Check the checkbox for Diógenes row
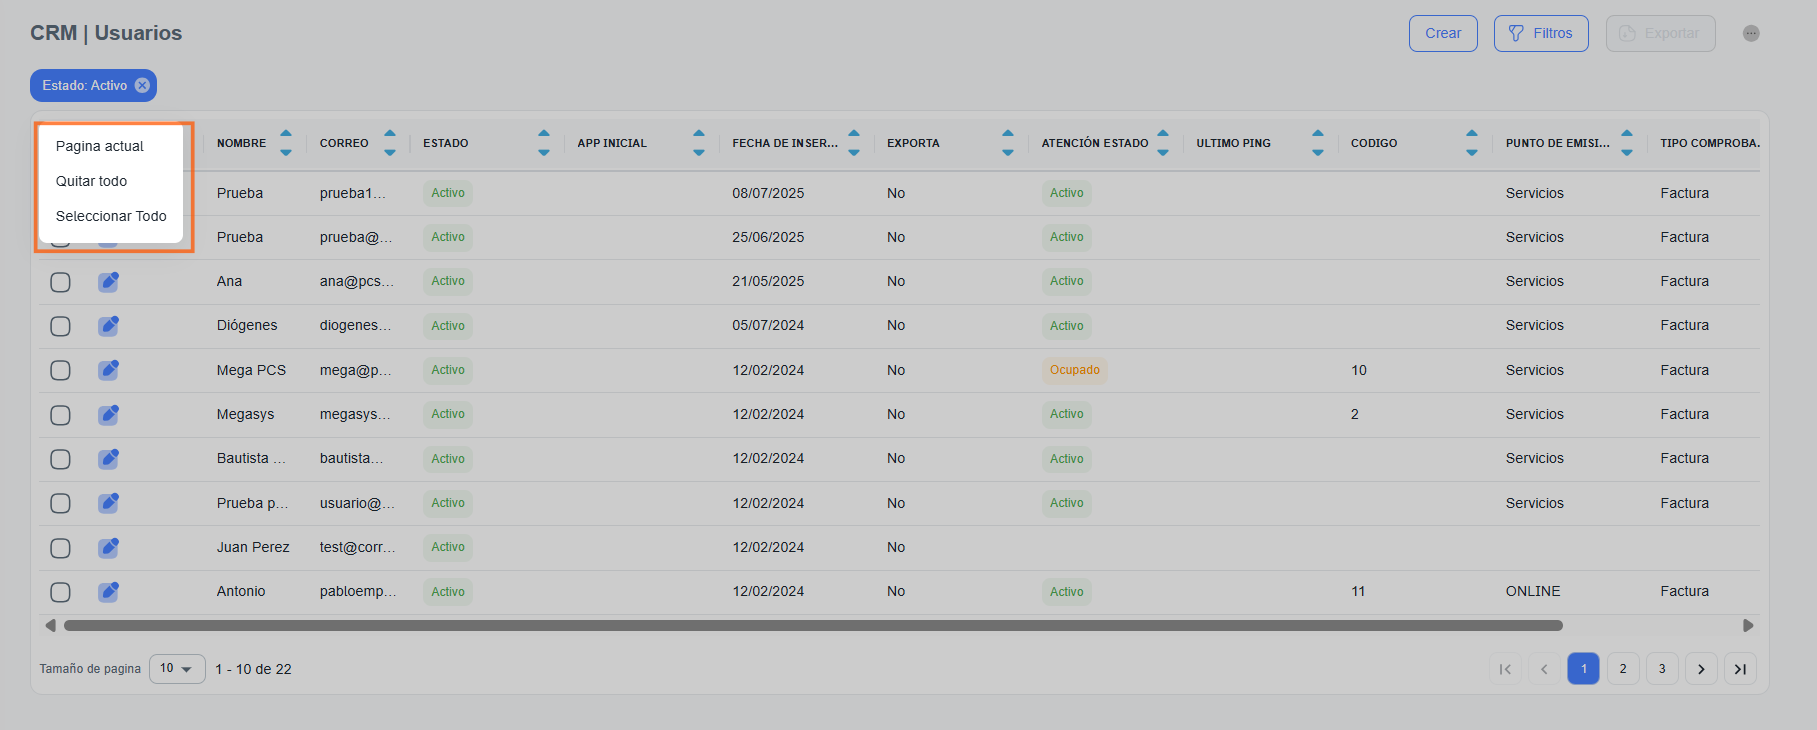This screenshot has width=1817, height=730. (60, 326)
